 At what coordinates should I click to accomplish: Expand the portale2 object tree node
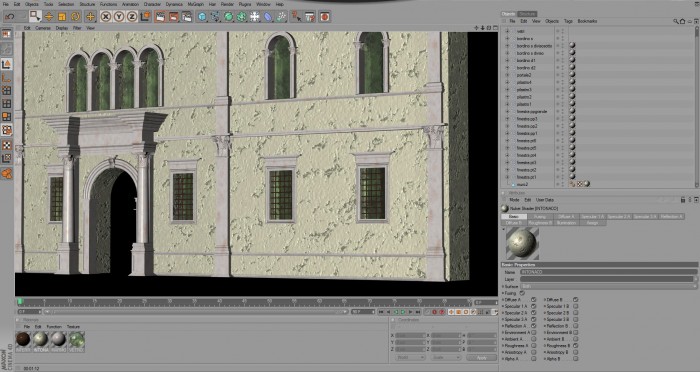[507, 75]
